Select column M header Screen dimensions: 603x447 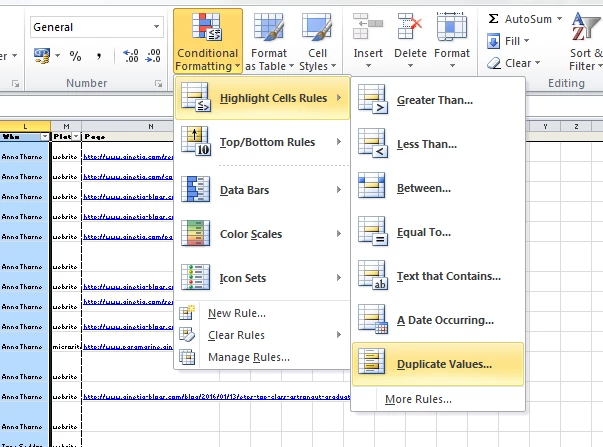[66, 126]
